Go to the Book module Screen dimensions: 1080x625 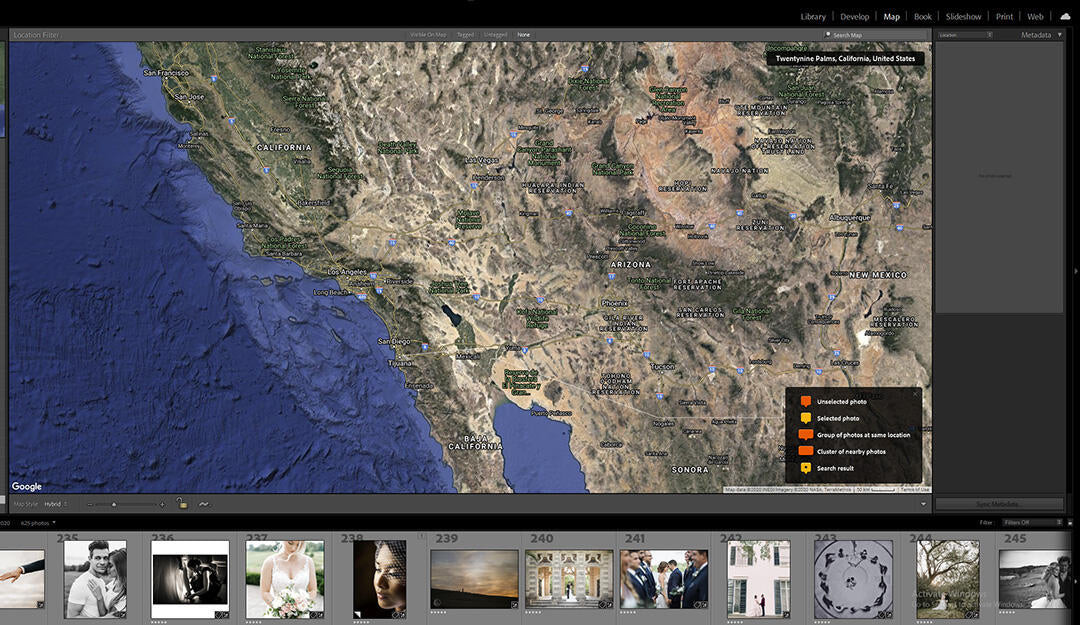coord(922,17)
